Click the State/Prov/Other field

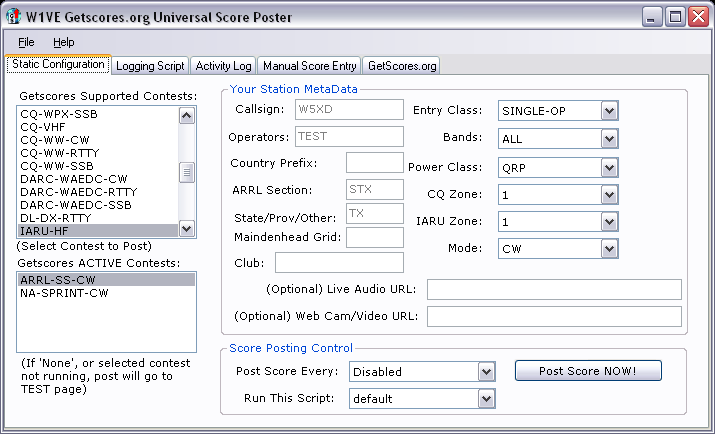[375, 213]
